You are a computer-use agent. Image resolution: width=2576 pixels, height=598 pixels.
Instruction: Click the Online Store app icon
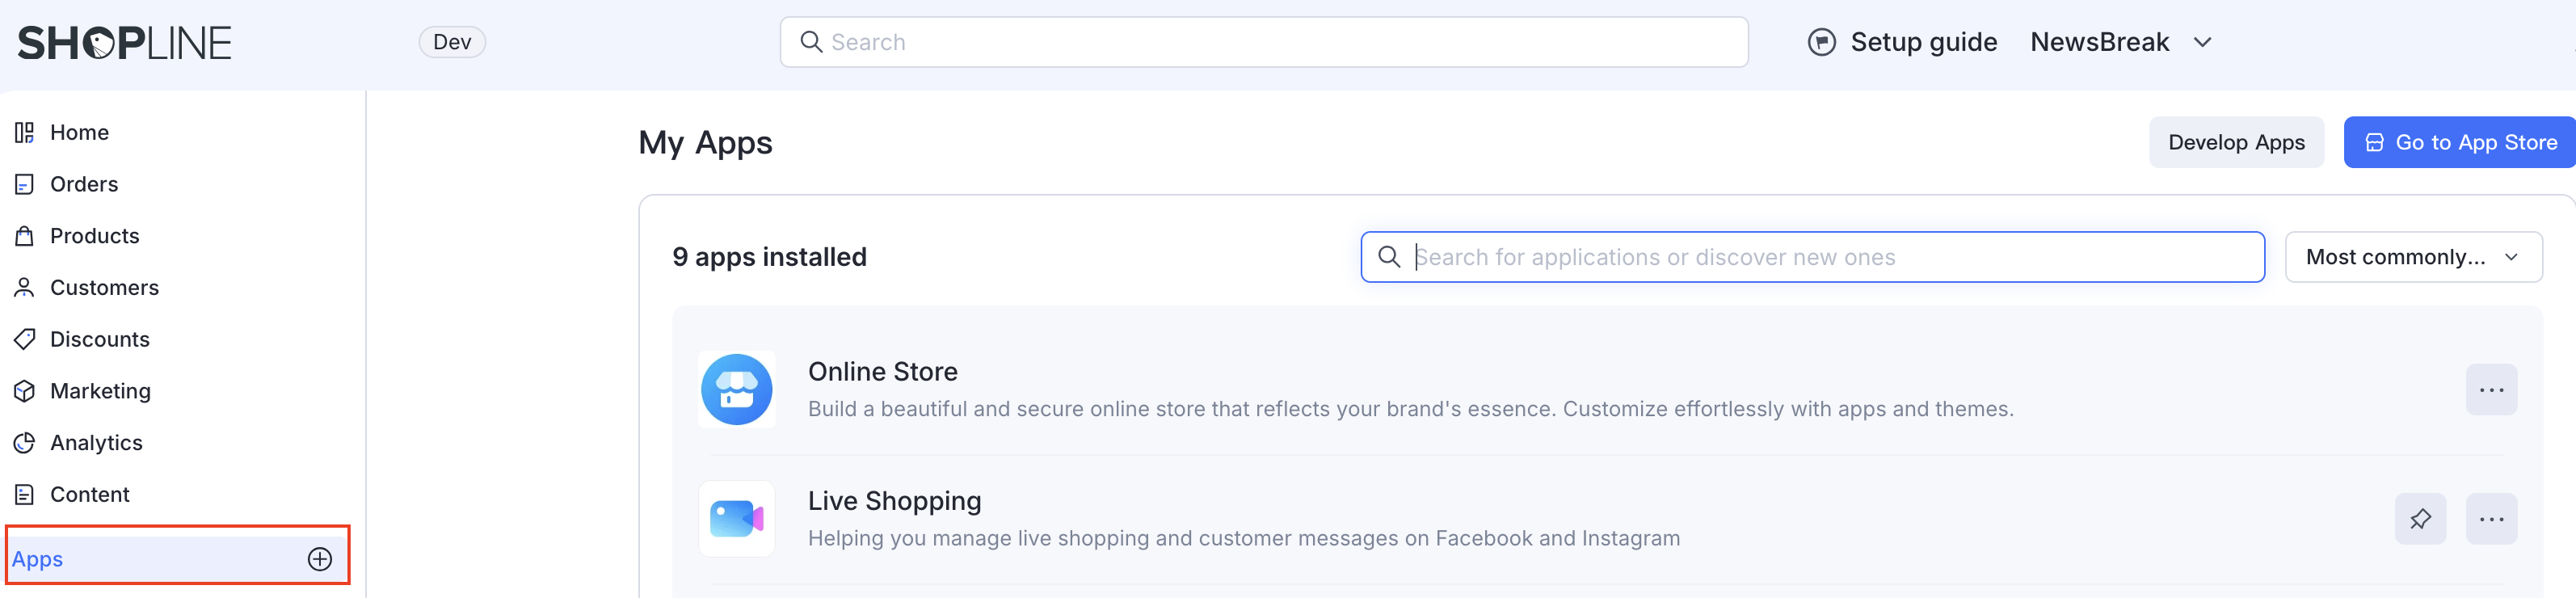737,390
